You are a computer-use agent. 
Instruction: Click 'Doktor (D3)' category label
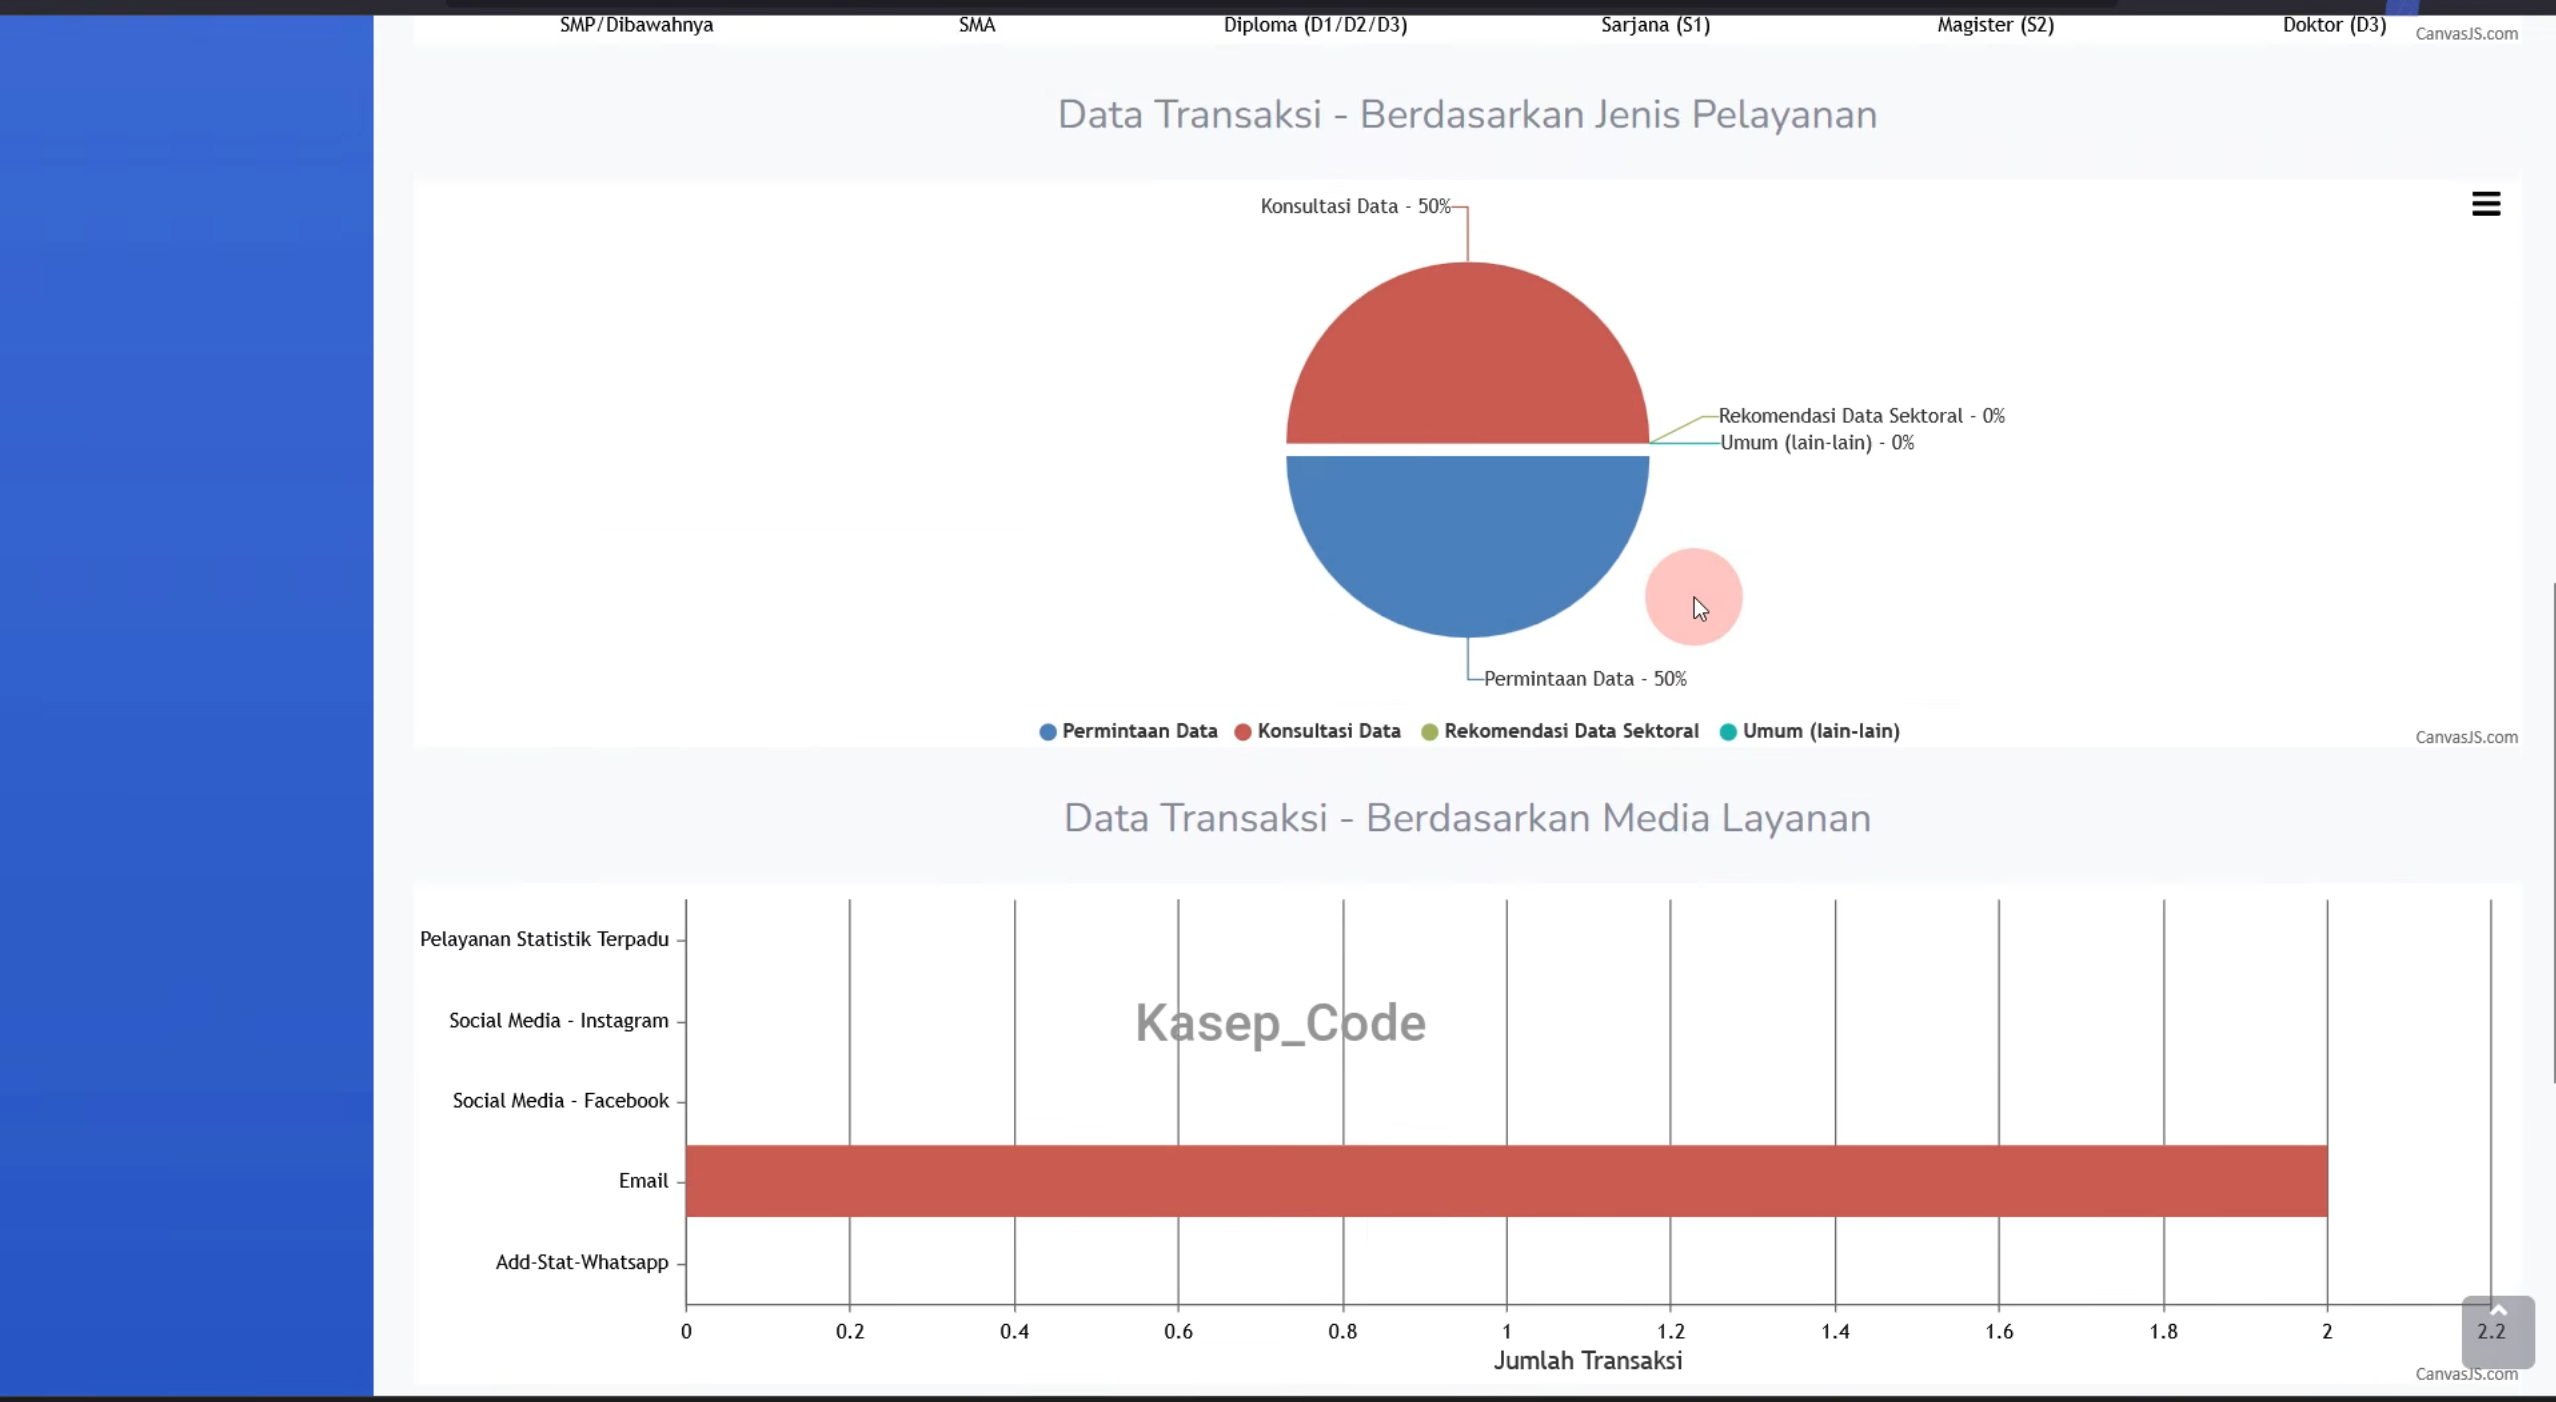[x=2334, y=25]
